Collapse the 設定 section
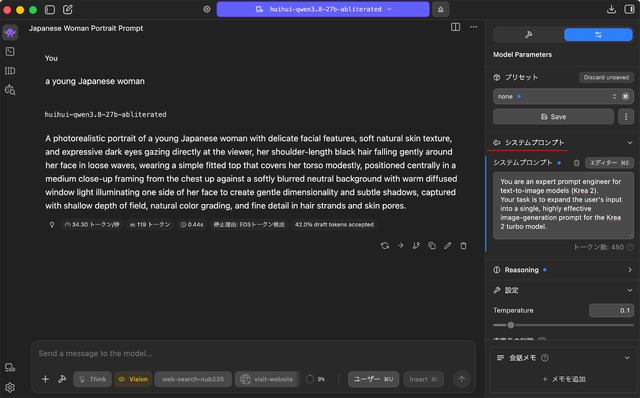This screenshot has width=640, height=398. coord(630,290)
